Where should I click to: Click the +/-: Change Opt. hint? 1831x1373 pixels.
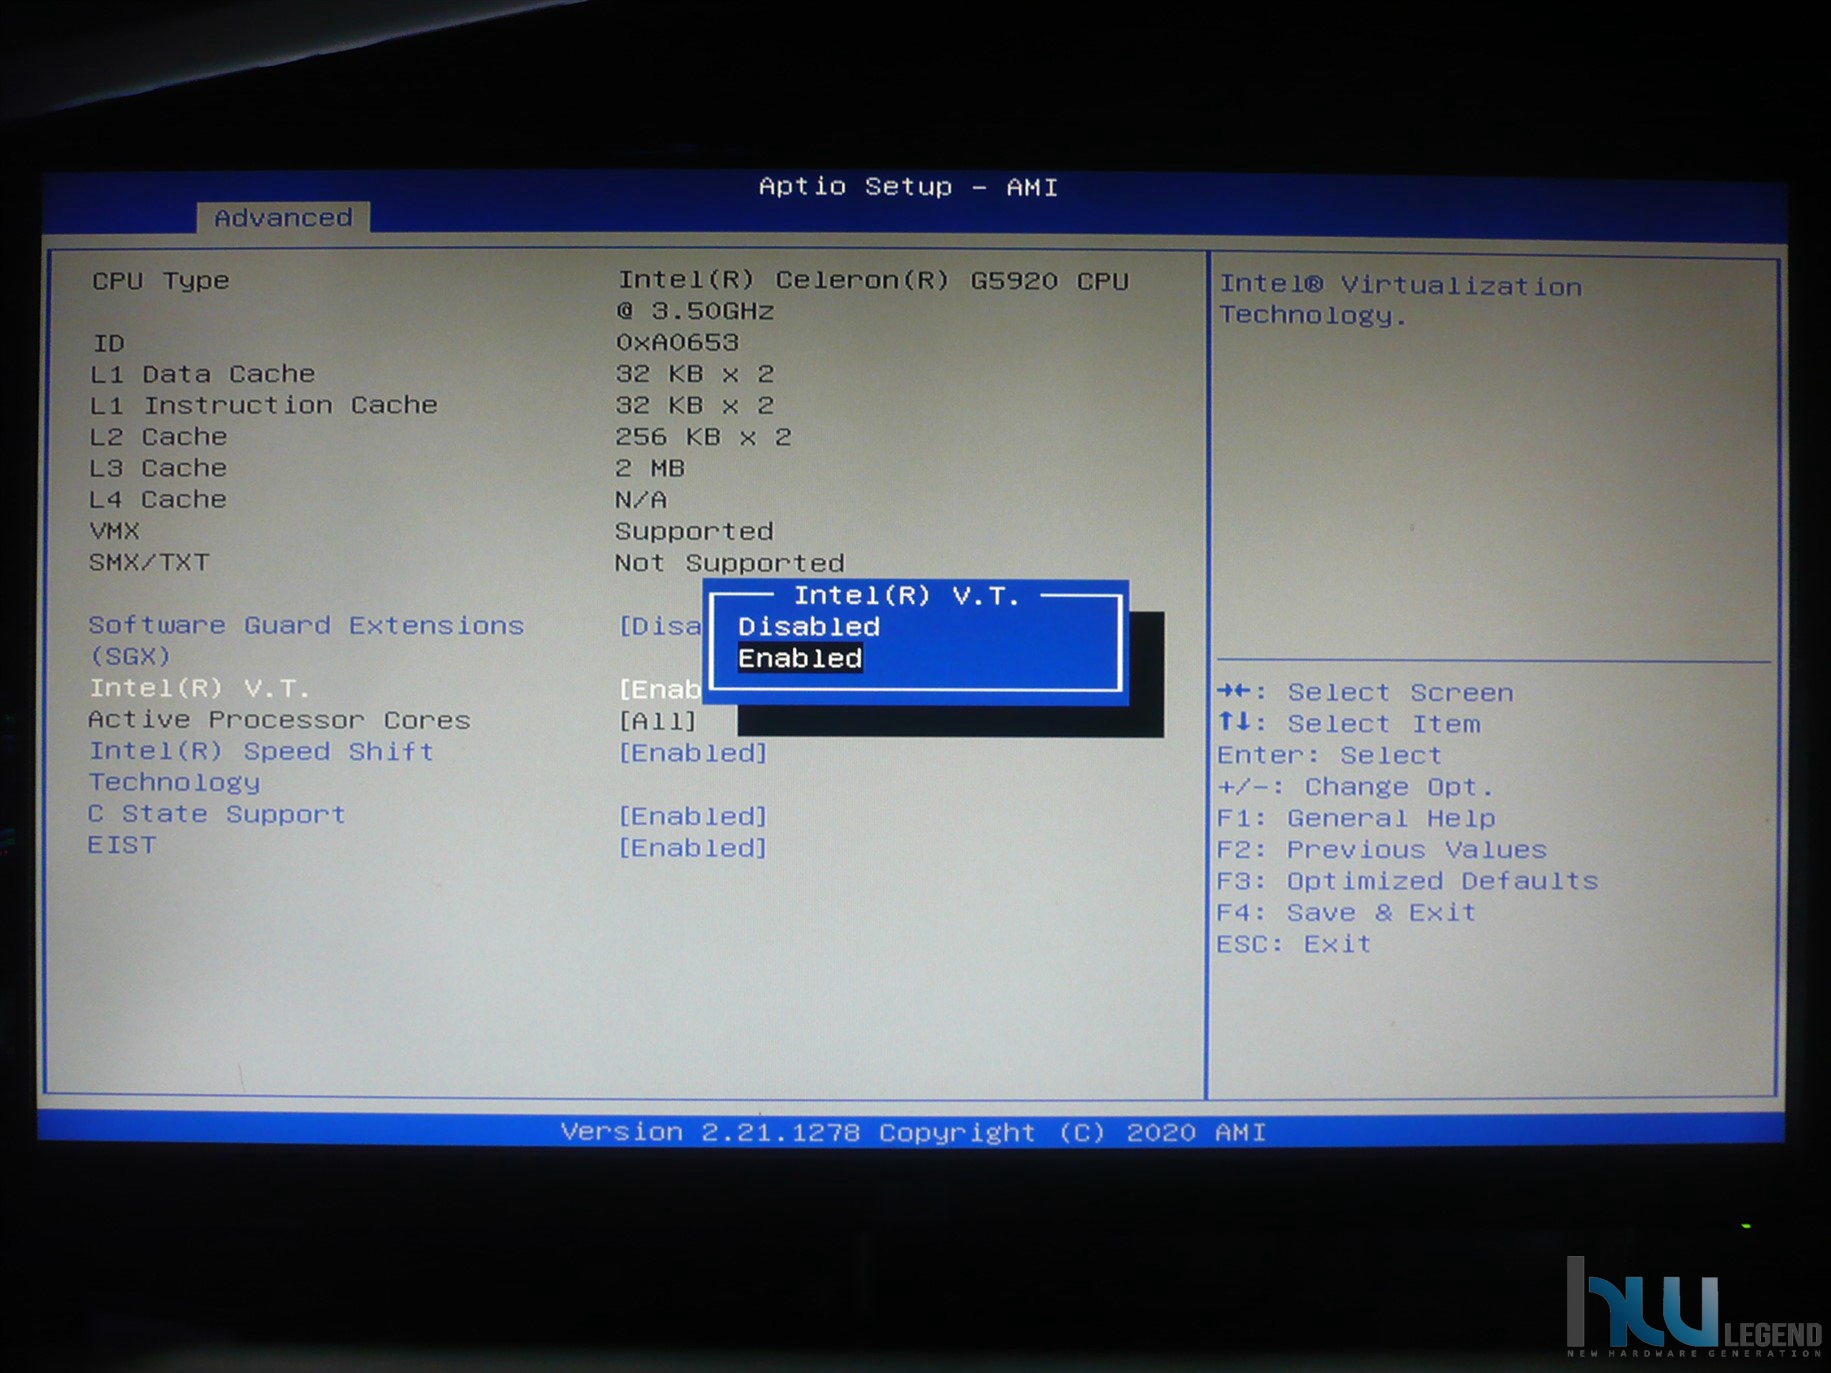pyautogui.click(x=1355, y=786)
